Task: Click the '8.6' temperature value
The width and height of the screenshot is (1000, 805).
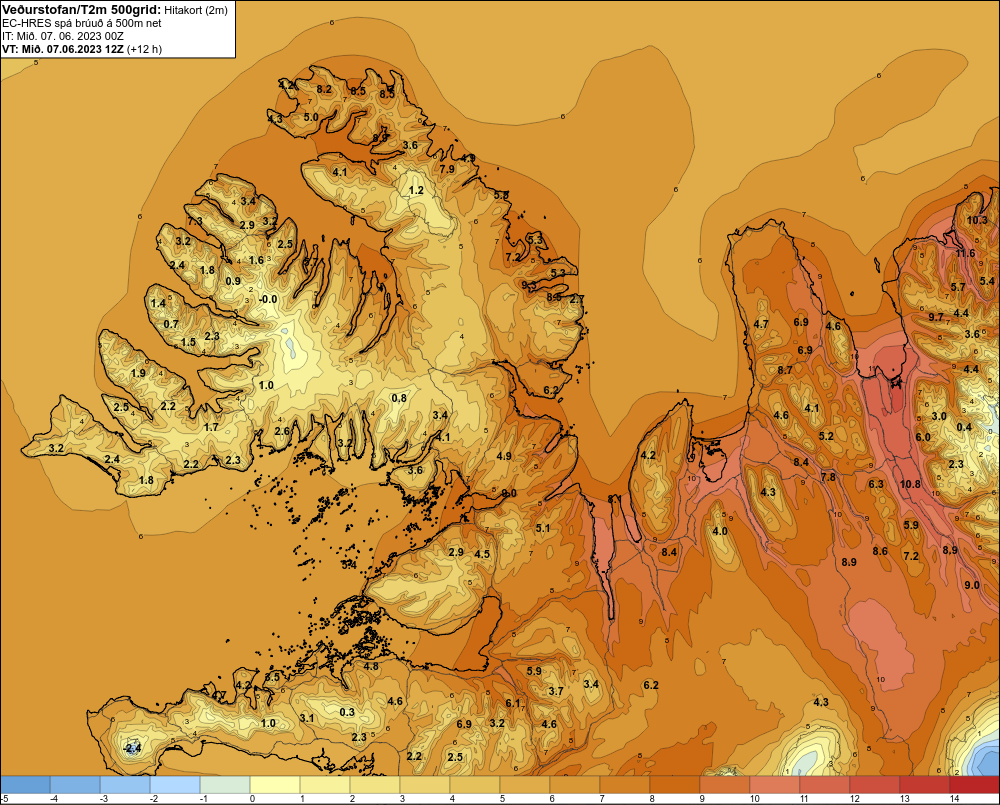Action: pos(880,551)
